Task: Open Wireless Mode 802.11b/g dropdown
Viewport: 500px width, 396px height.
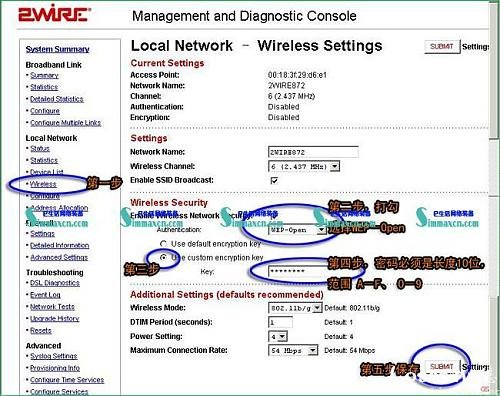Action: 295,308
